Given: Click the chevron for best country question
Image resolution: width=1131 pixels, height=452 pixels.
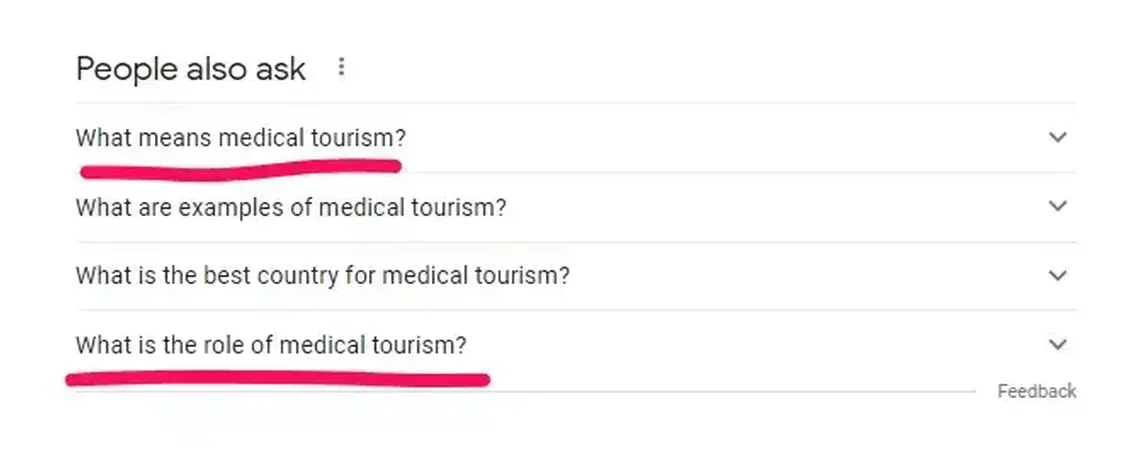Looking at the screenshot, I should pyautogui.click(x=1057, y=275).
